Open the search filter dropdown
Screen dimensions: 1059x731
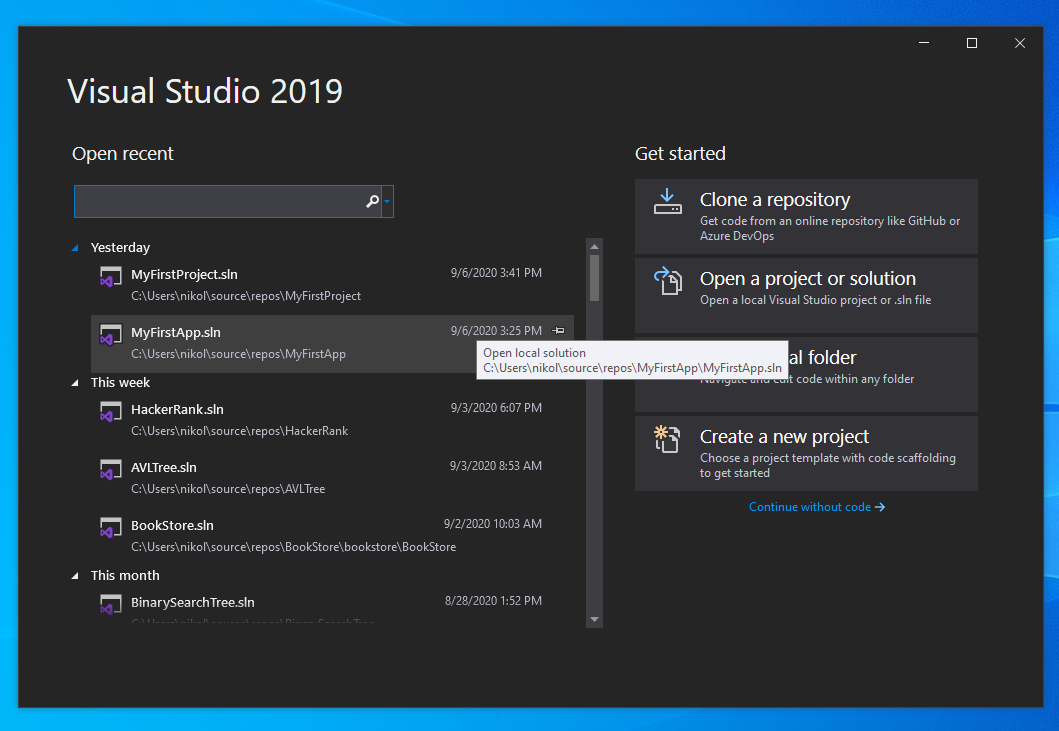pos(386,201)
